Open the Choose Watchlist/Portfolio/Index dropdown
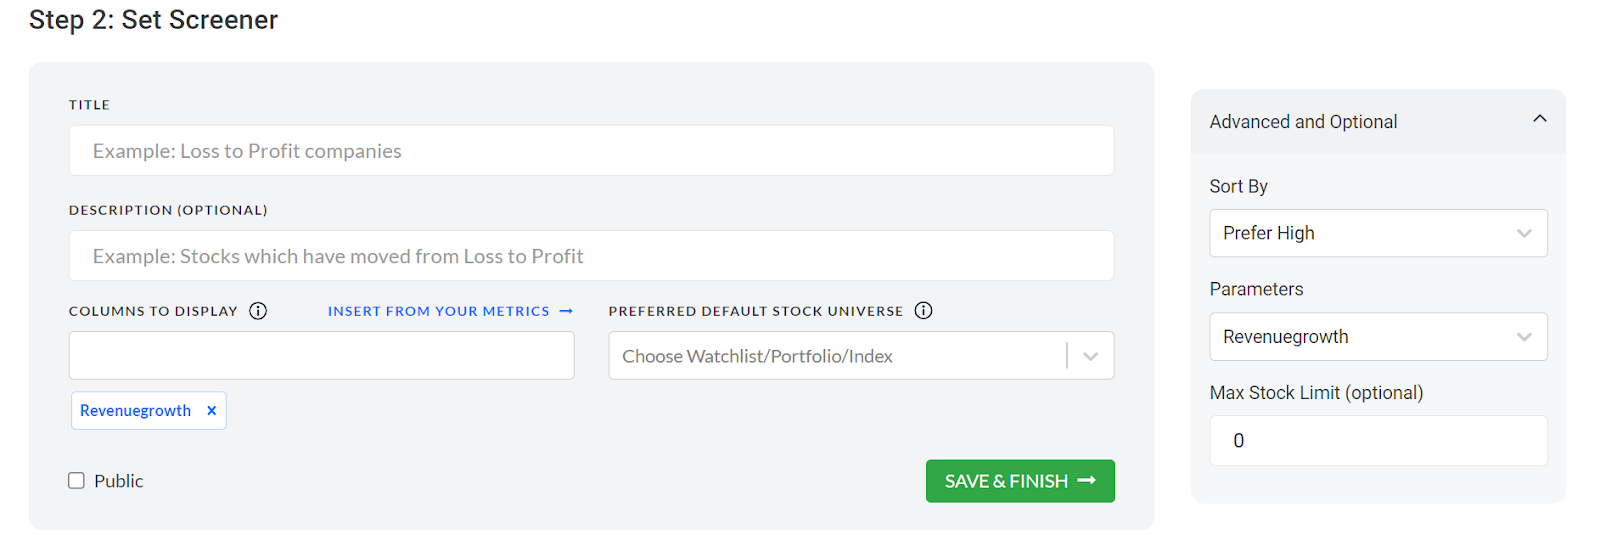Image resolution: width=1600 pixels, height=535 pixels. [861, 356]
